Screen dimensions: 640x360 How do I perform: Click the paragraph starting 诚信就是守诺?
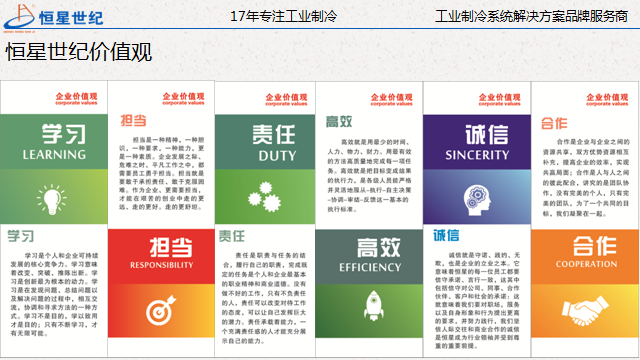[x=478, y=300]
